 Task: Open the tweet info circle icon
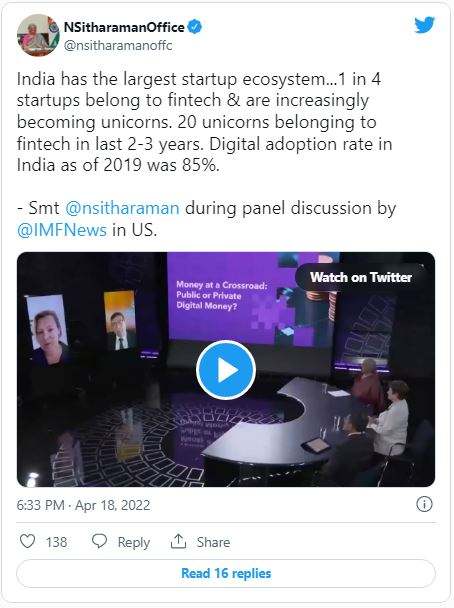pyautogui.click(x=424, y=504)
